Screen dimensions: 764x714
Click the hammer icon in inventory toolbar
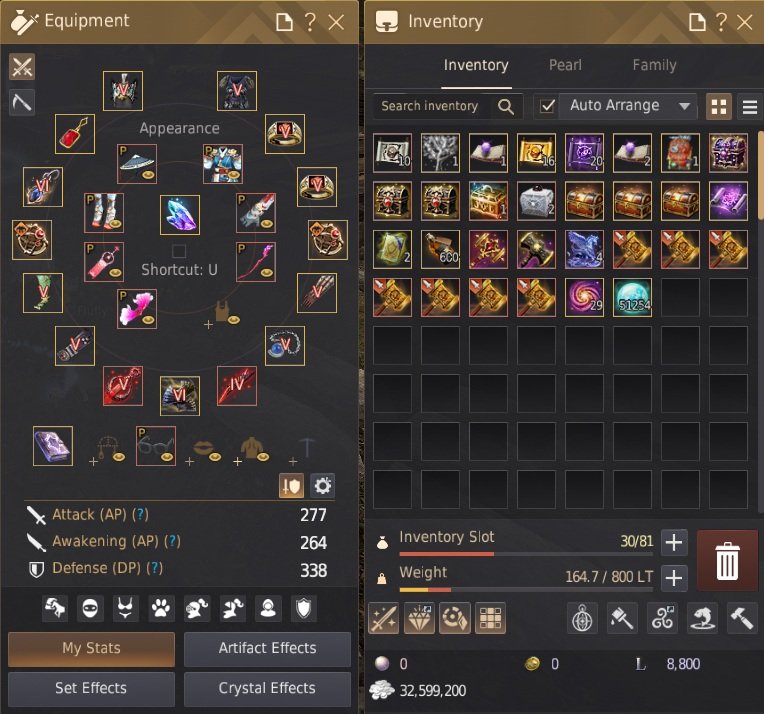(742, 618)
